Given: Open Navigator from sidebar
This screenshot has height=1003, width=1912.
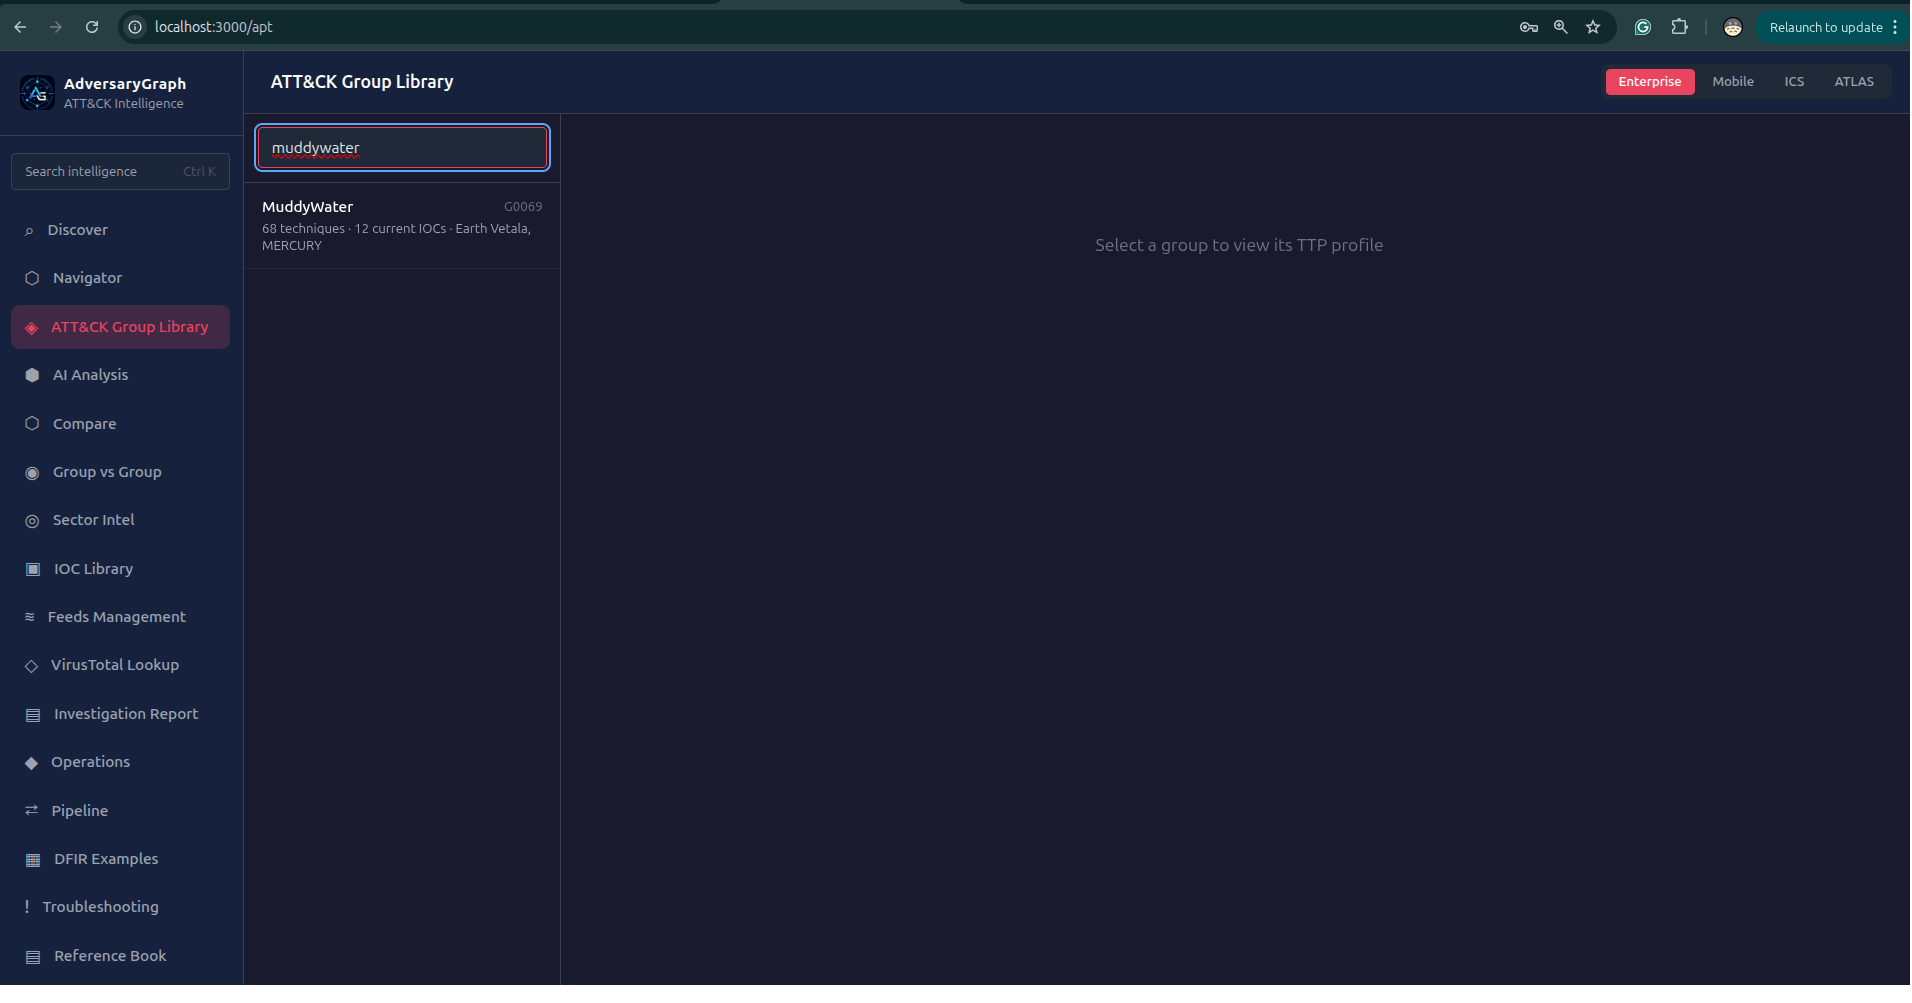Looking at the screenshot, I should 120,278.
